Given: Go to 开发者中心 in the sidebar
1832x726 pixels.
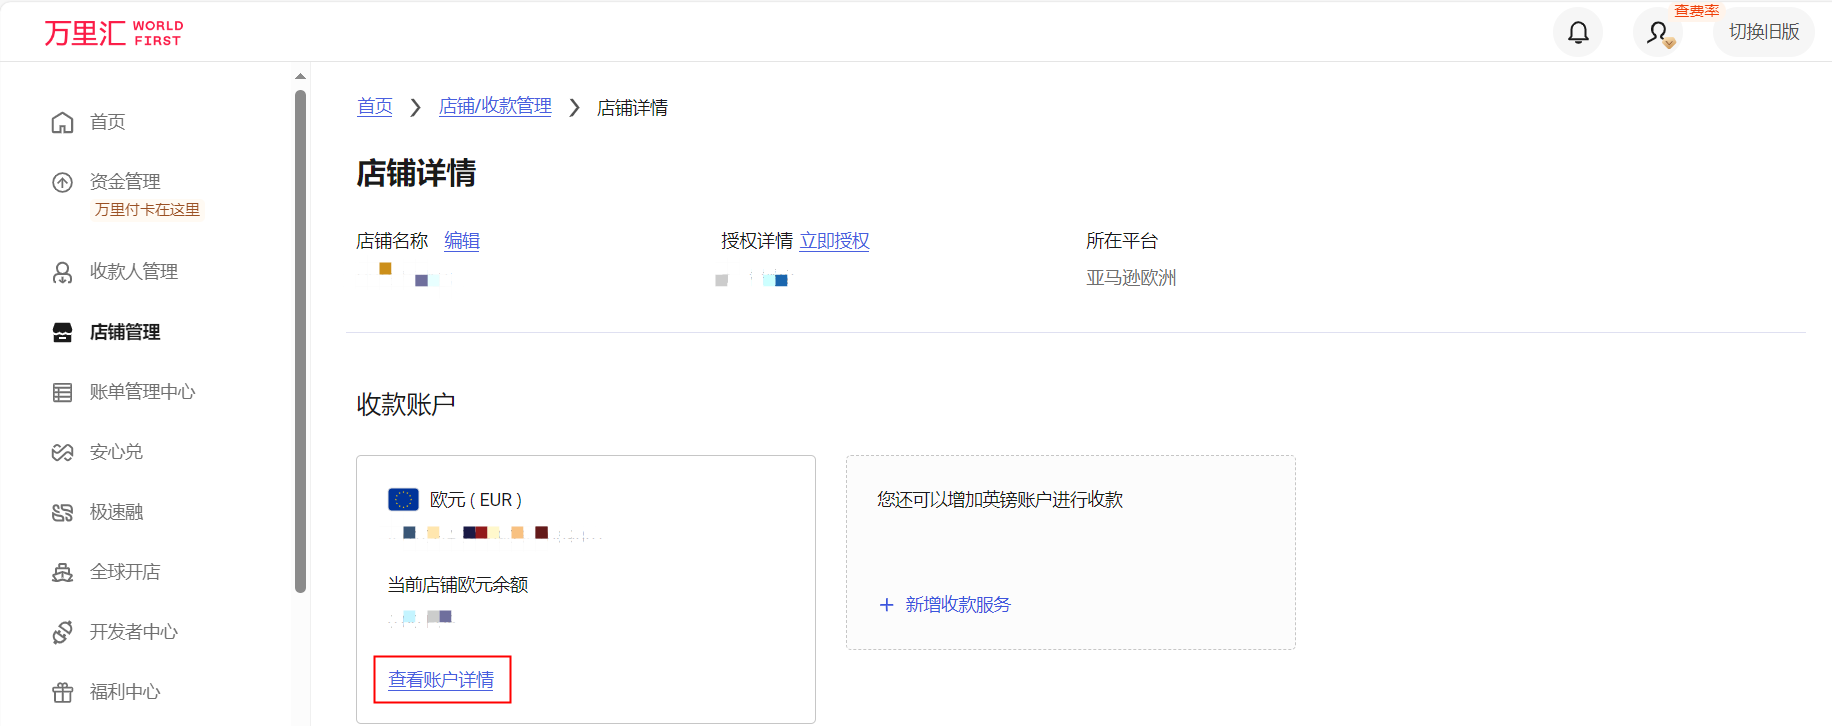Looking at the screenshot, I should coord(133,632).
